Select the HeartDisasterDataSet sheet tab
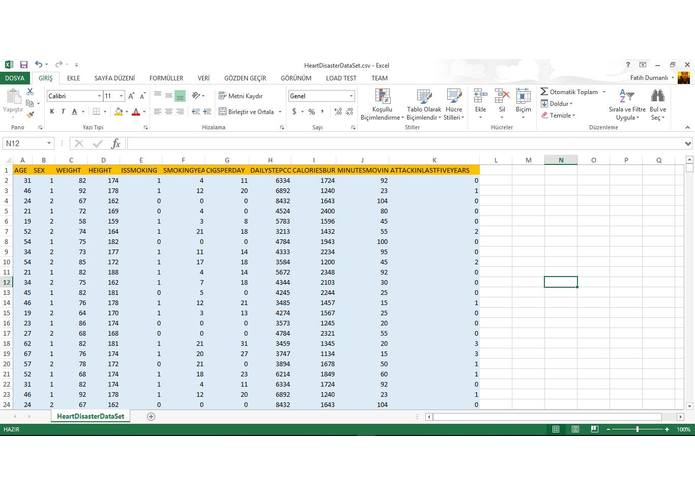The width and height of the screenshot is (695, 494). point(90,416)
